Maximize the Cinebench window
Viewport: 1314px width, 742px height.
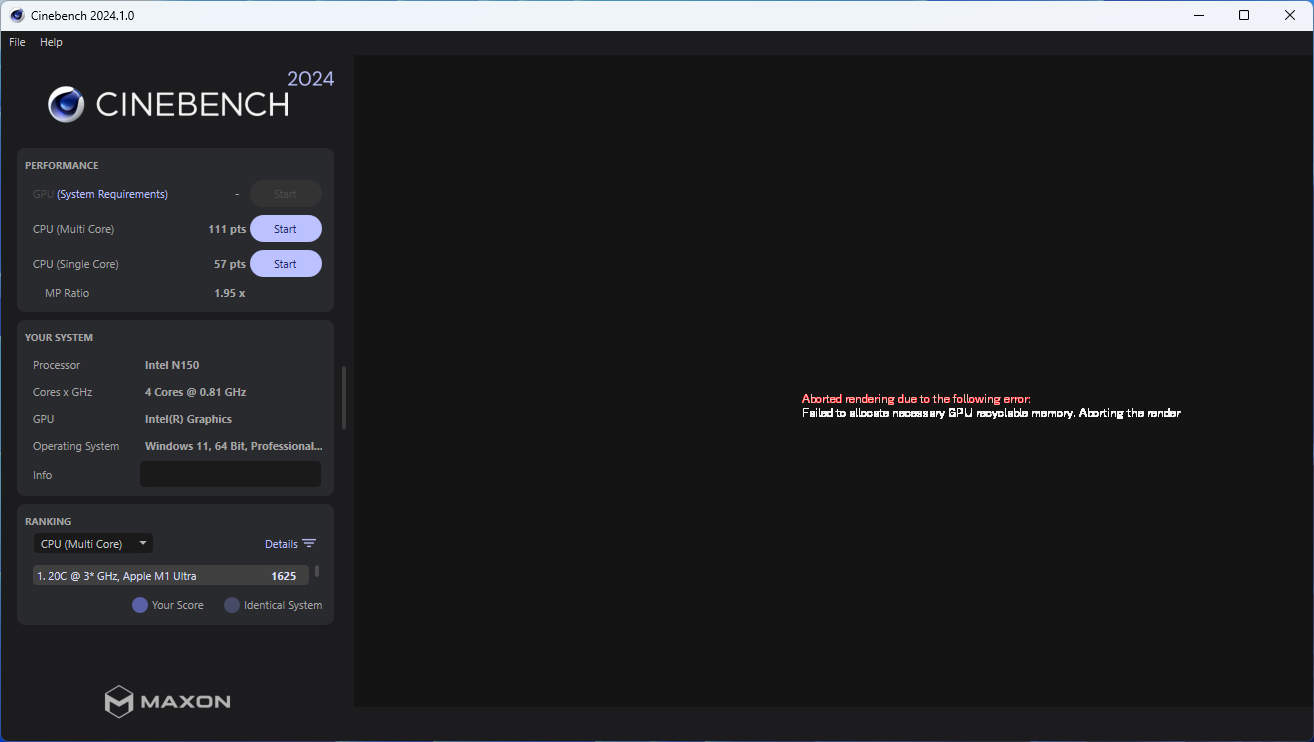pyautogui.click(x=1244, y=15)
